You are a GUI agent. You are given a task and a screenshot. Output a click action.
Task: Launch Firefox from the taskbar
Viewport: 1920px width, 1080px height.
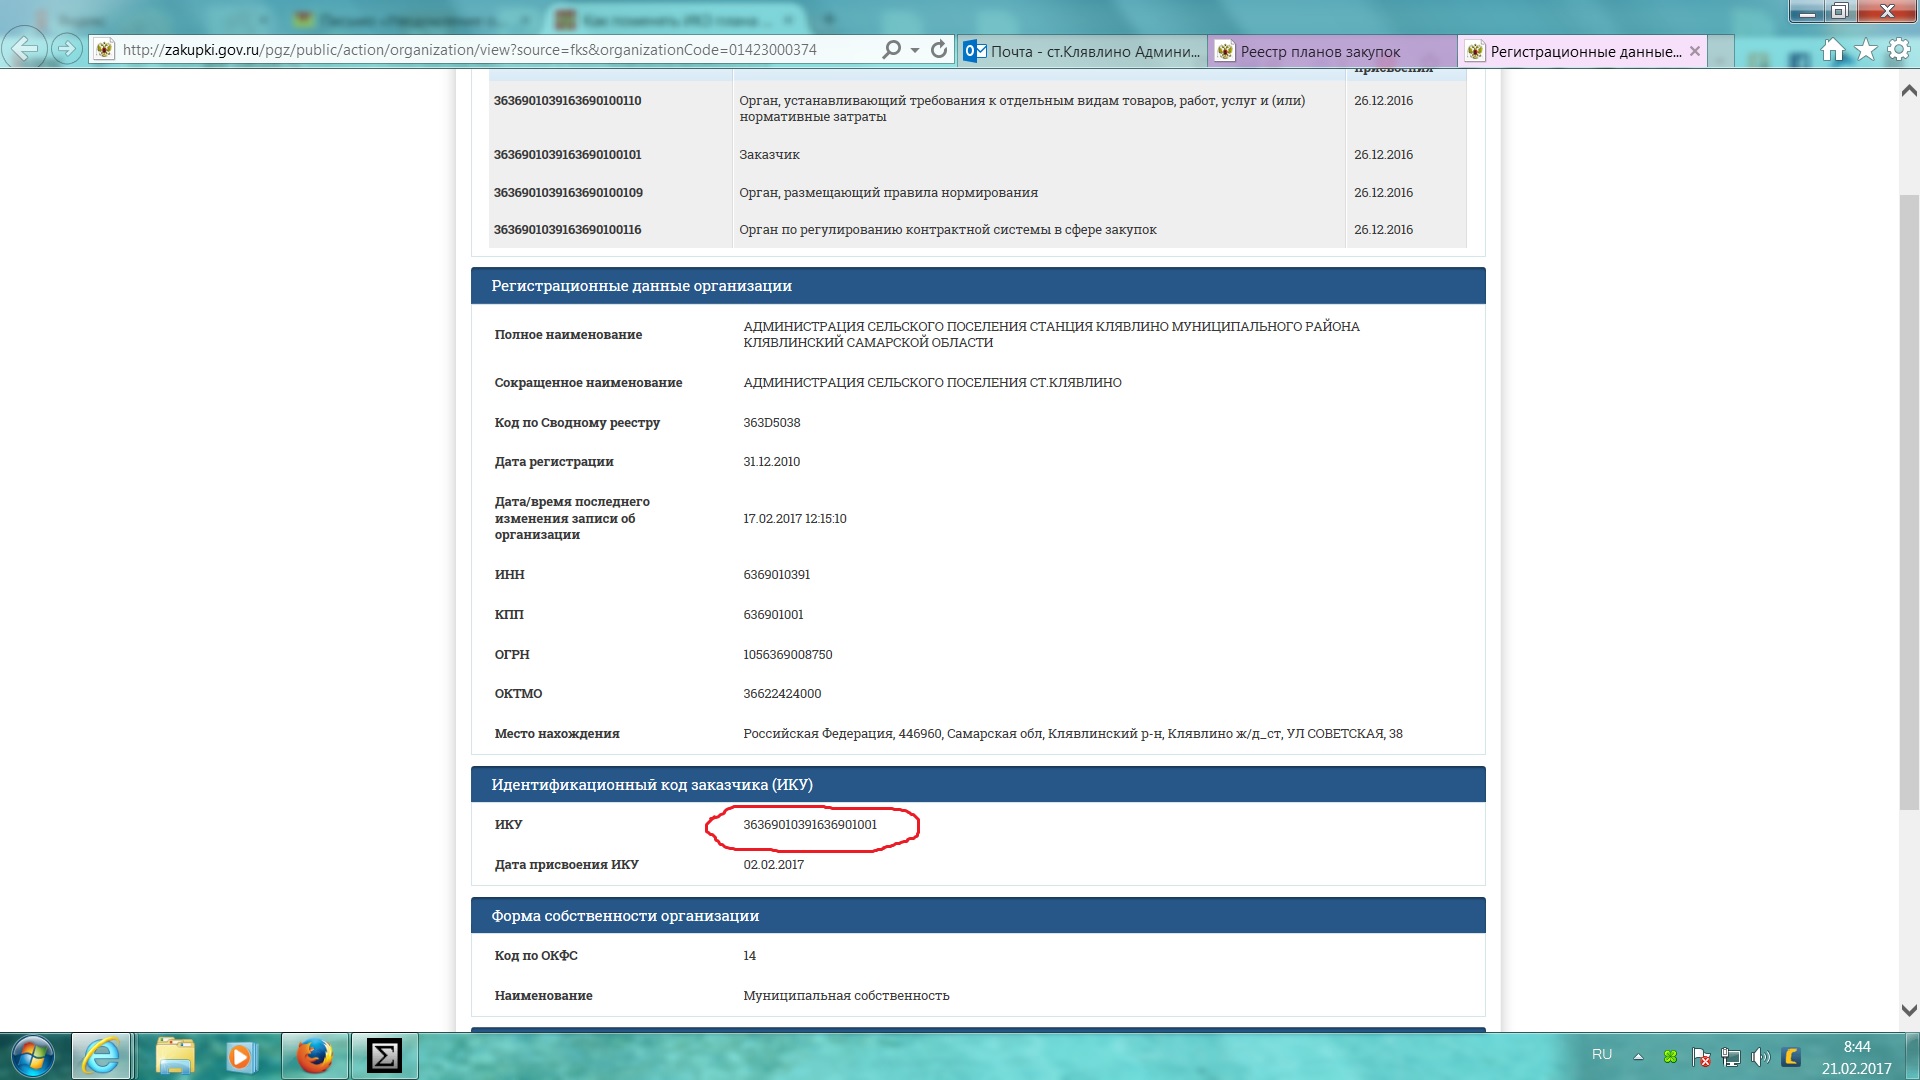tap(314, 1056)
